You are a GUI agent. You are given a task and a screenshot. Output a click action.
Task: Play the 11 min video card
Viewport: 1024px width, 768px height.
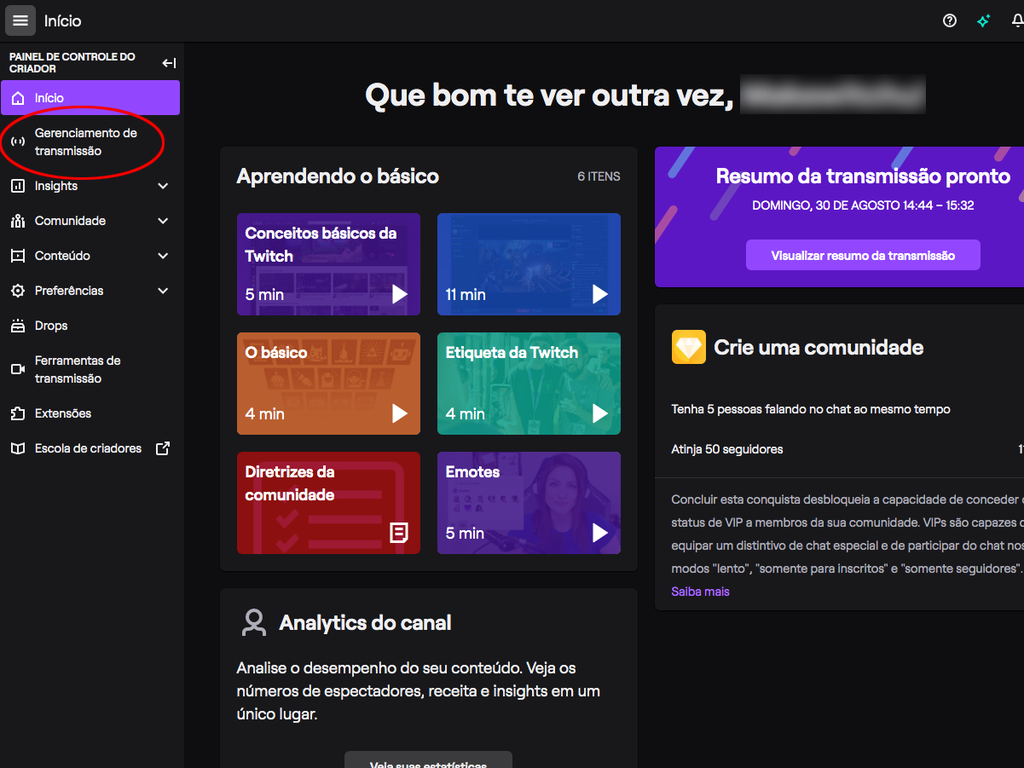pos(600,294)
